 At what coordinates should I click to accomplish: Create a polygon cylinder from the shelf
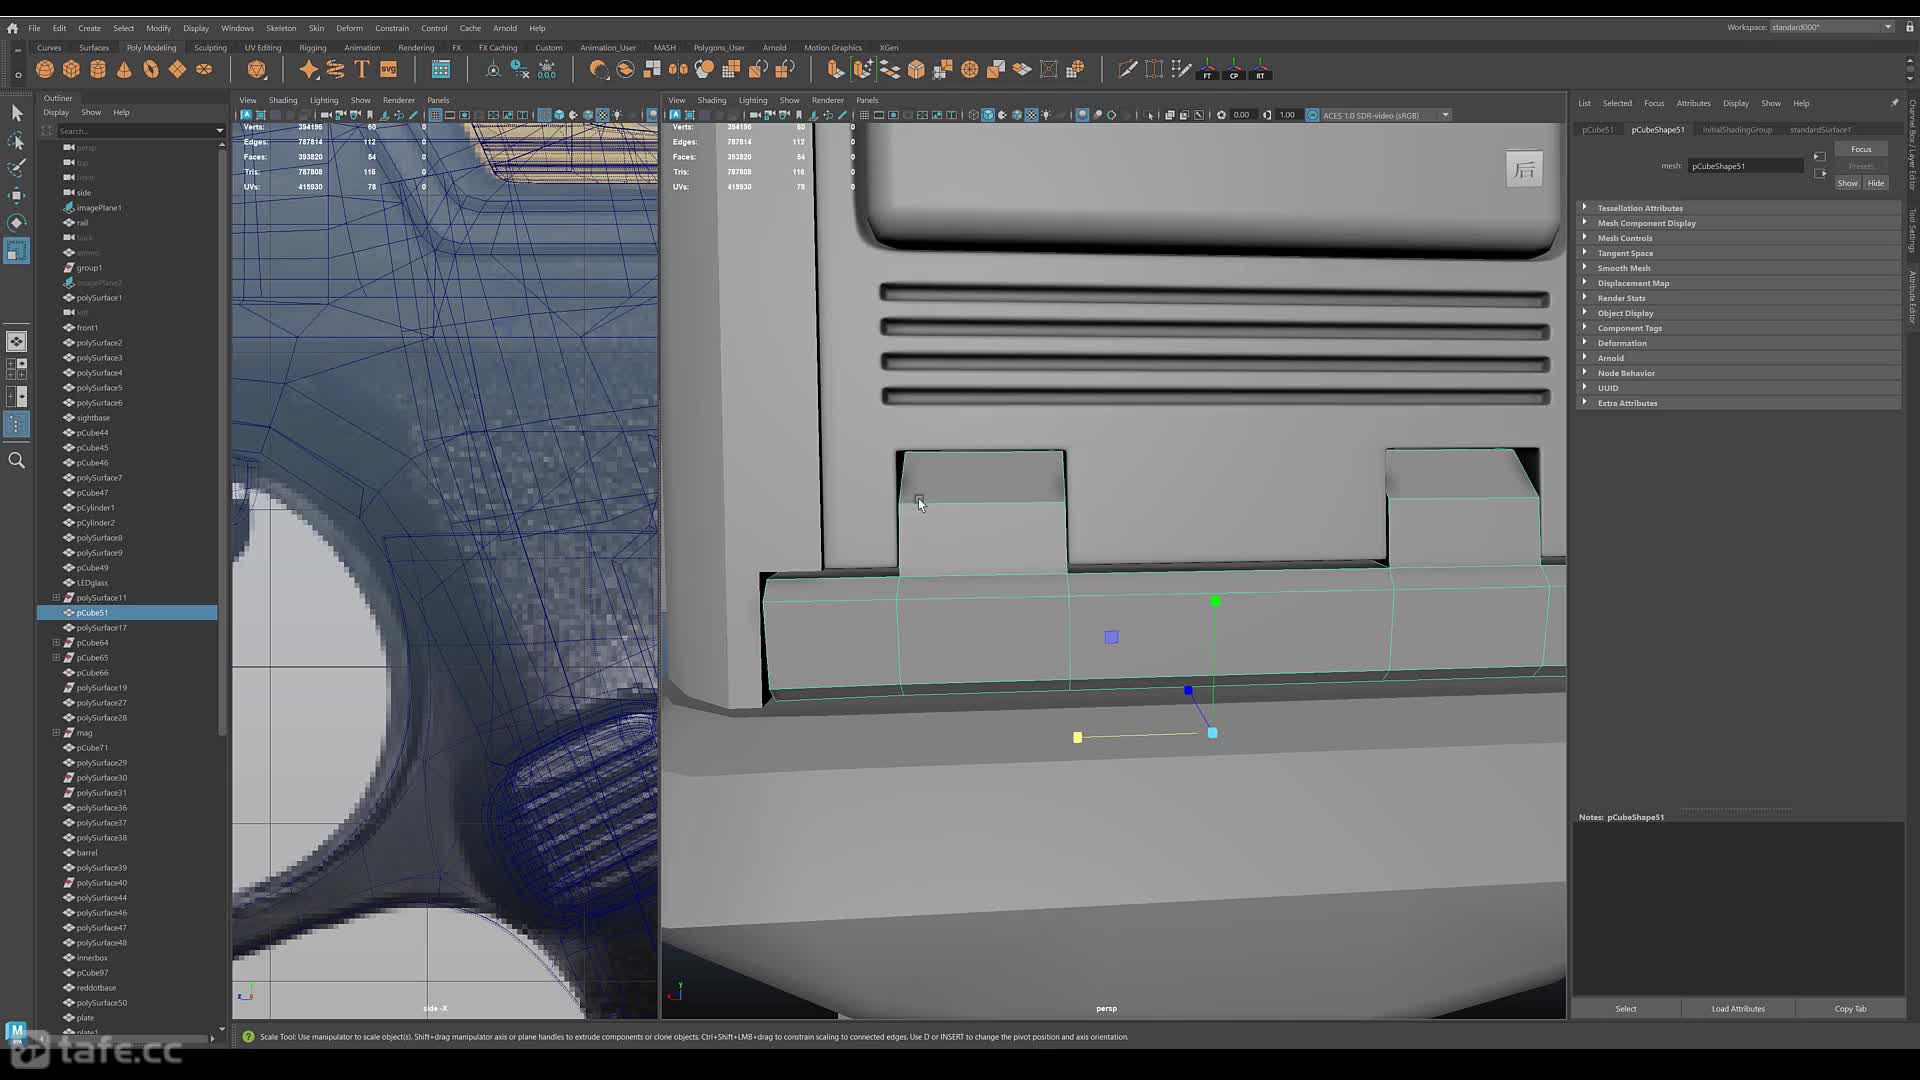(x=98, y=69)
